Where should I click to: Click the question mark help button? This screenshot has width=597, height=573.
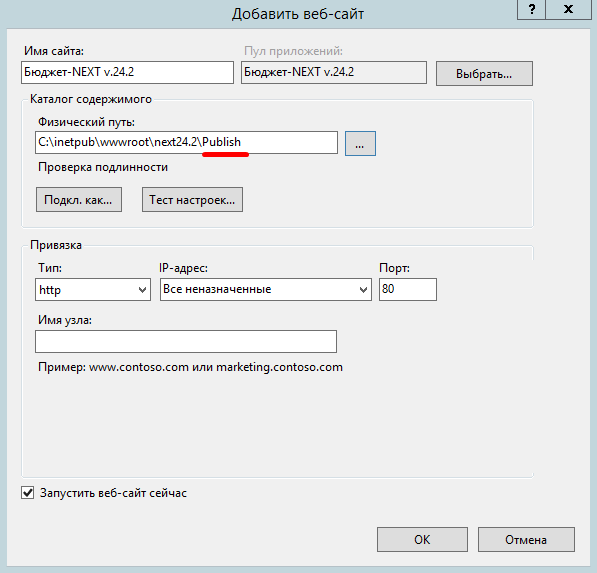pyautogui.click(x=532, y=9)
